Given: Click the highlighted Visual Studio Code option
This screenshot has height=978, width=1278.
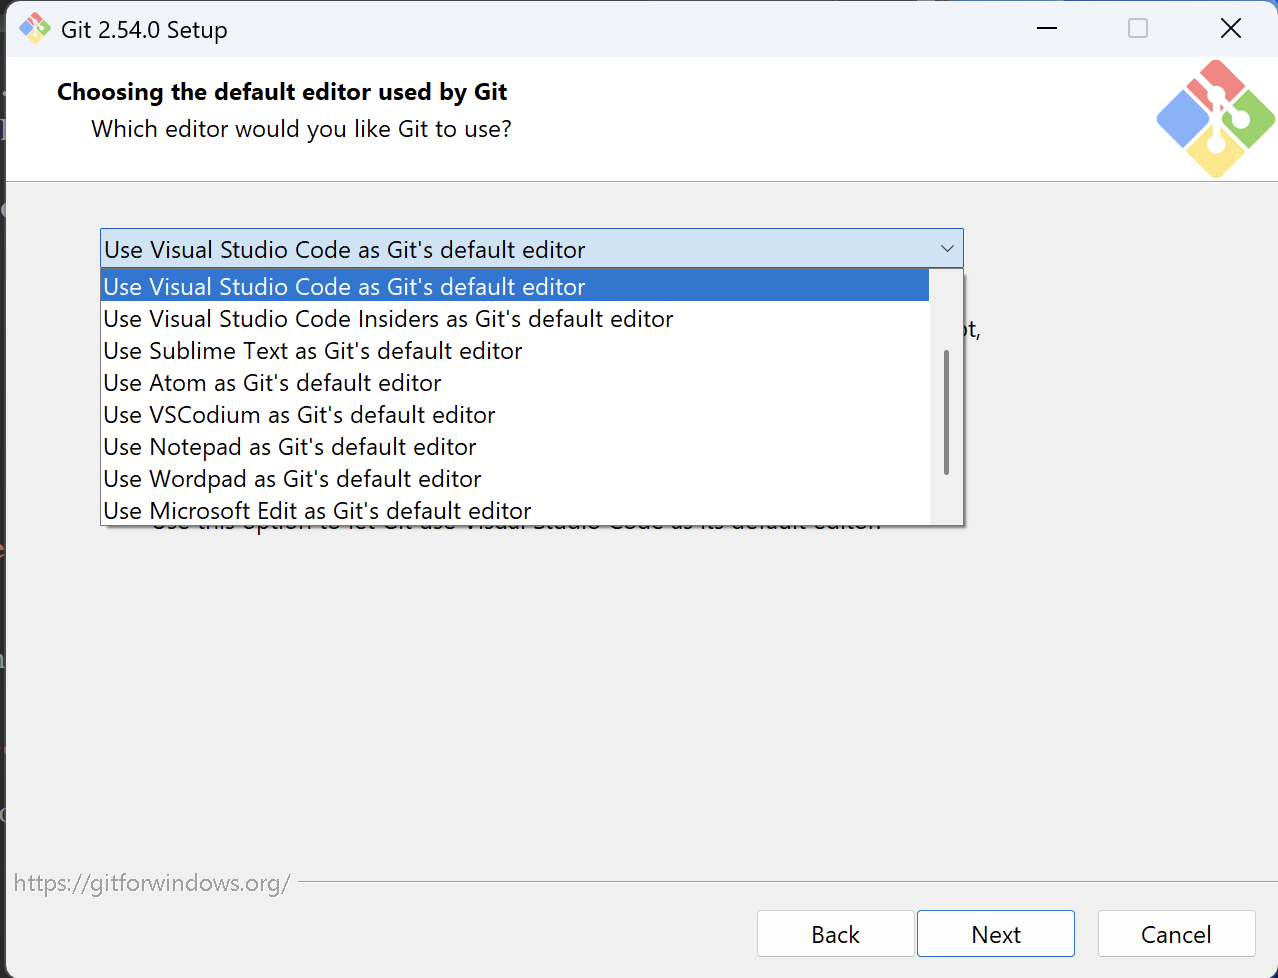Looking at the screenshot, I should point(344,287).
